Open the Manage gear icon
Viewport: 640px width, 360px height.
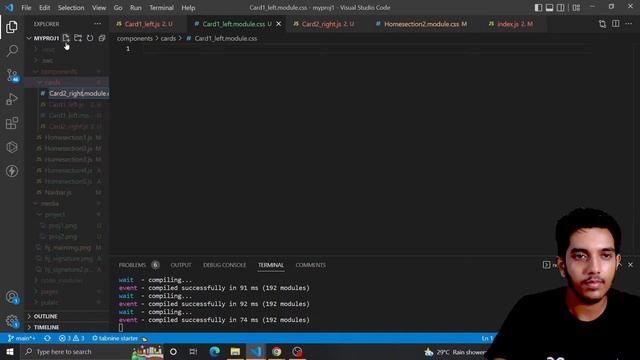(12, 321)
